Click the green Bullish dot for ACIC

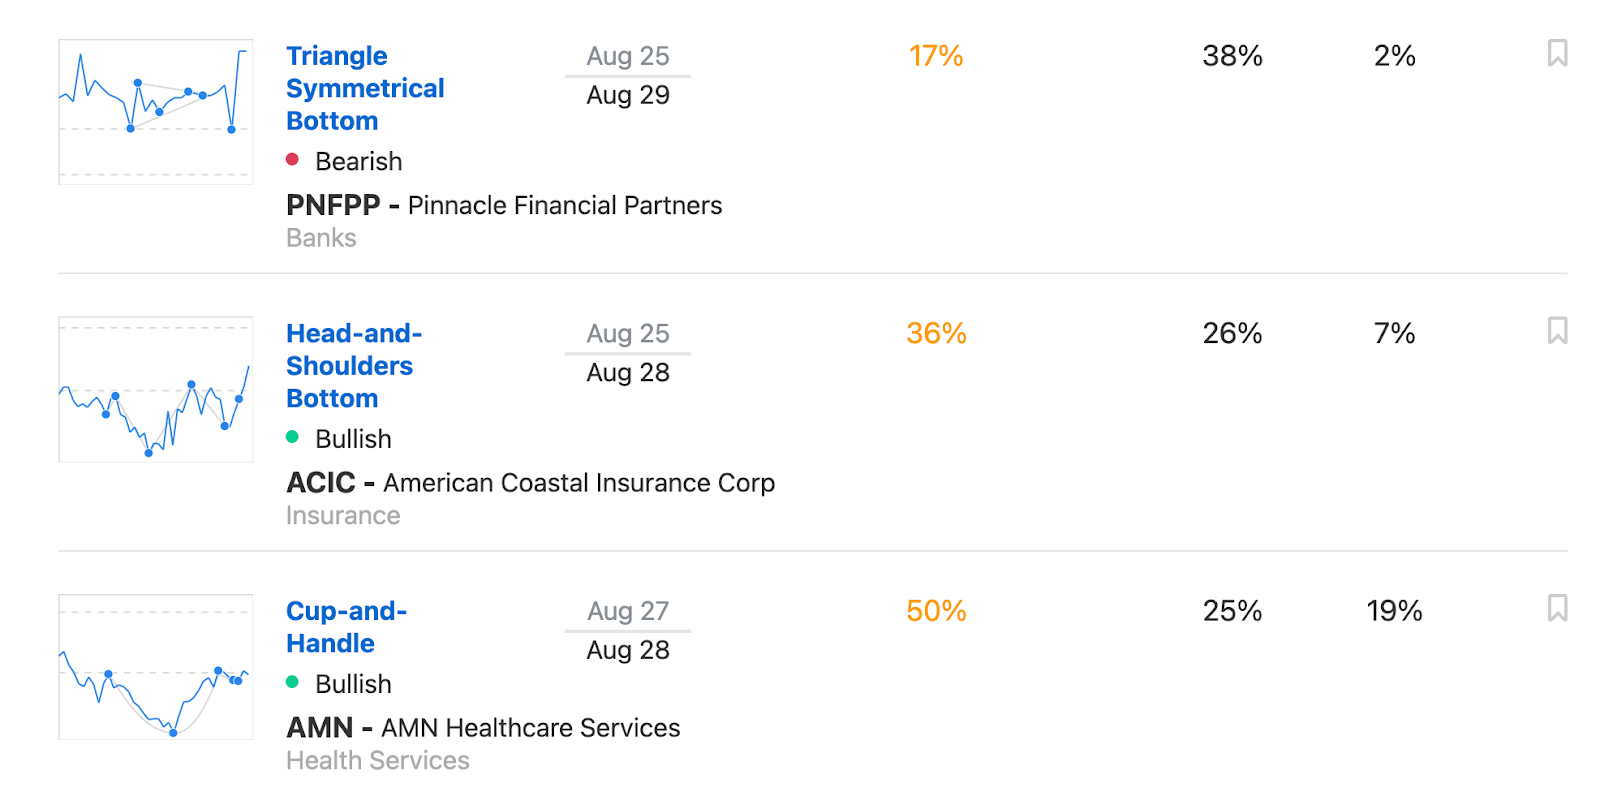292,437
